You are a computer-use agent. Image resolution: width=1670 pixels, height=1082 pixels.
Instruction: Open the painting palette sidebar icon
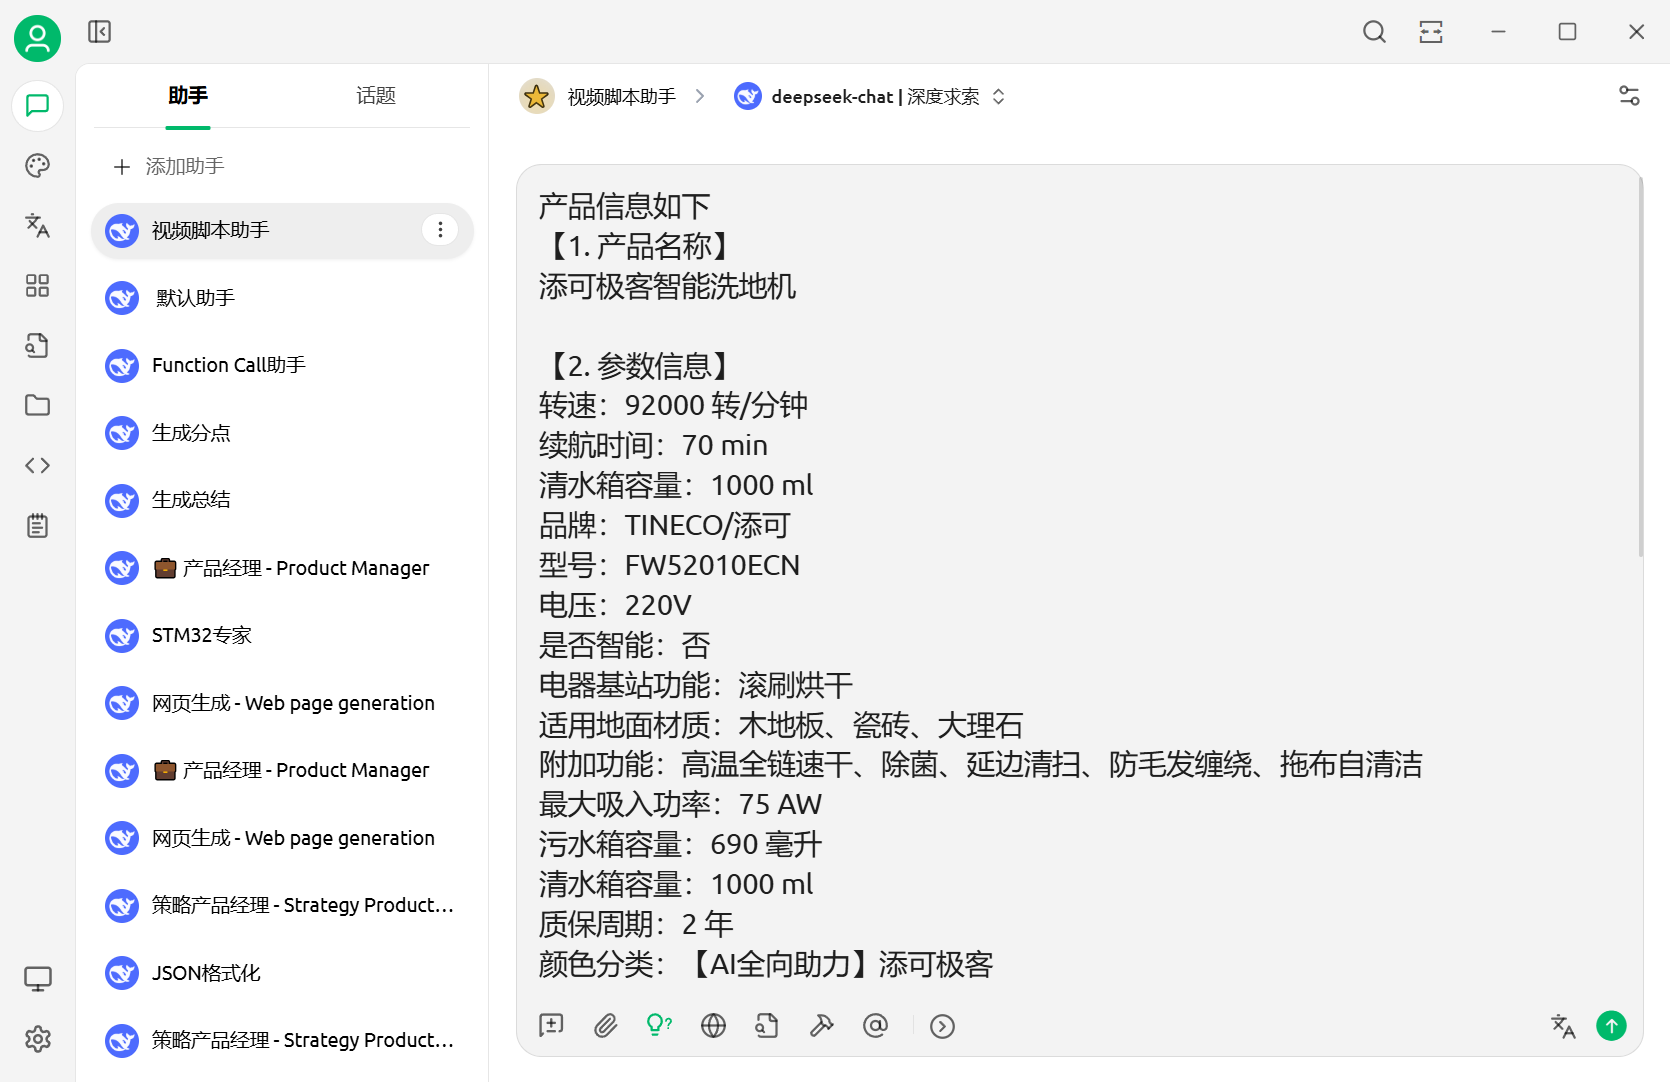37,165
